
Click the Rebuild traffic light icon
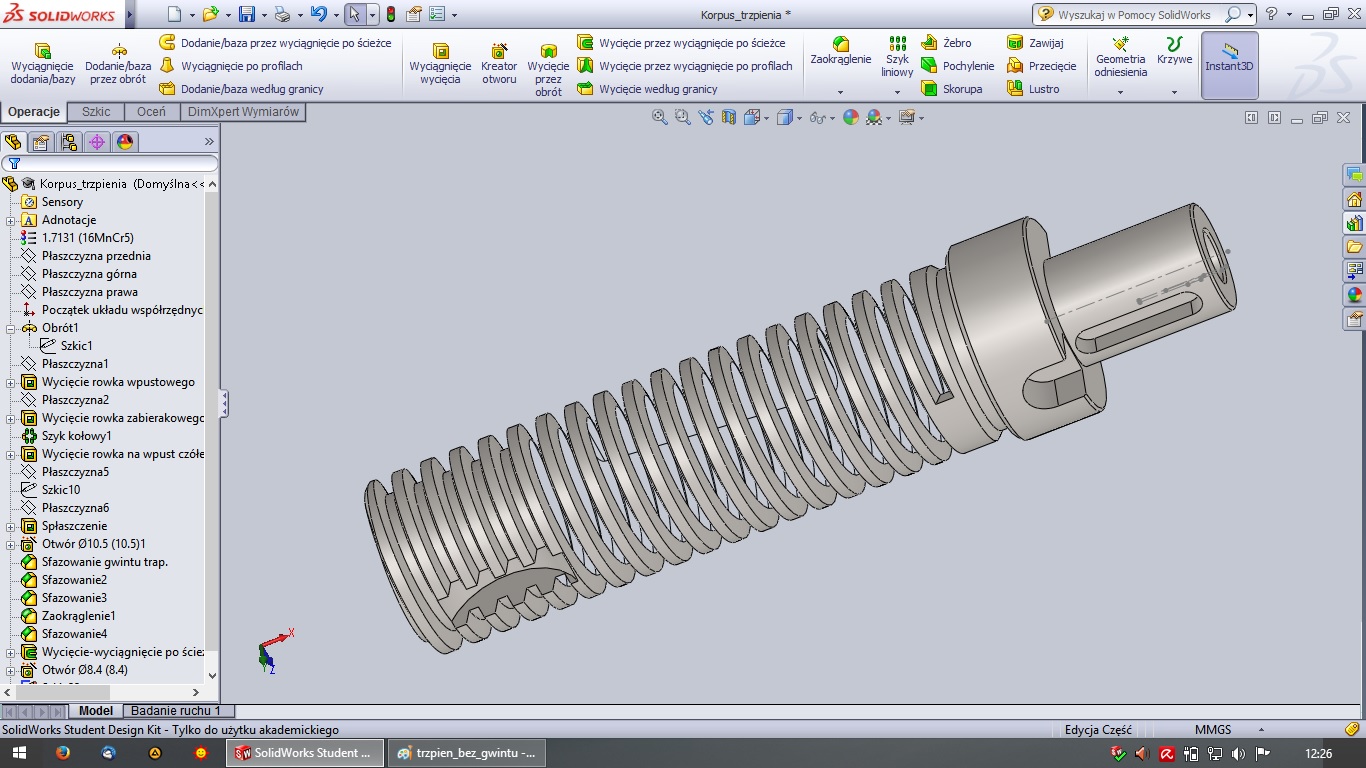point(390,14)
